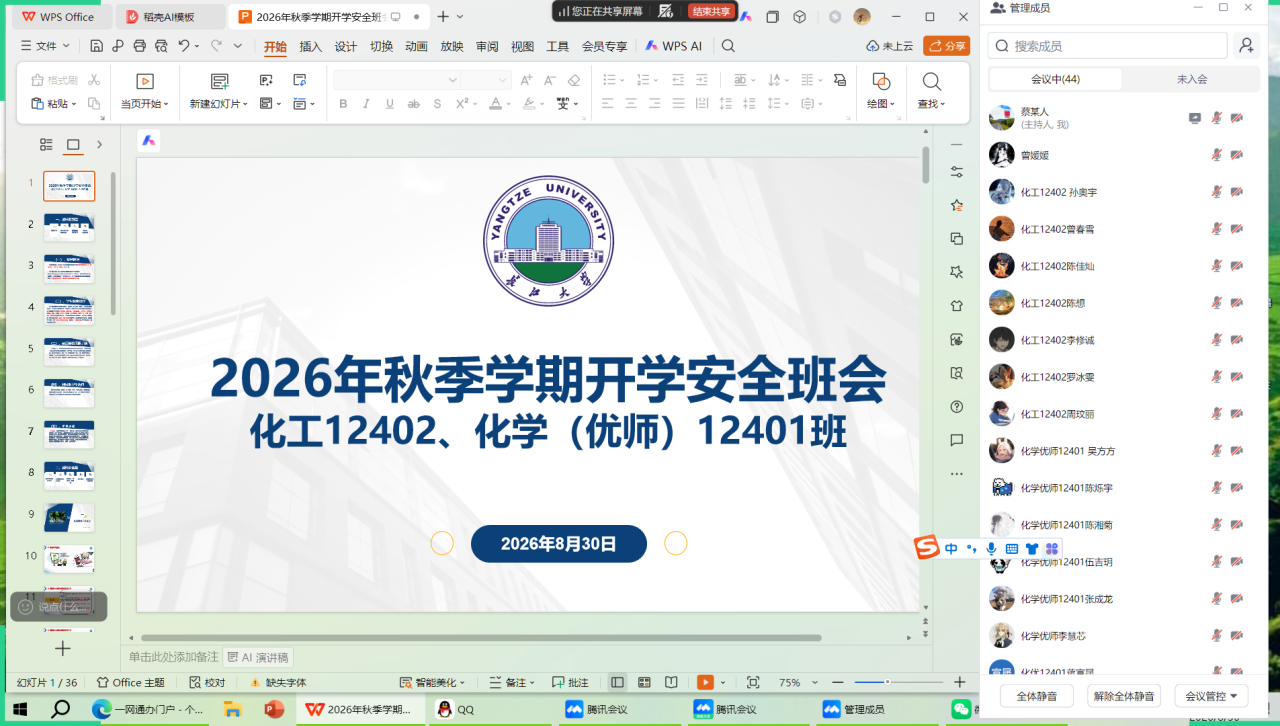Open QQ from the Windows taskbar
1280x726 pixels.
(x=456, y=709)
